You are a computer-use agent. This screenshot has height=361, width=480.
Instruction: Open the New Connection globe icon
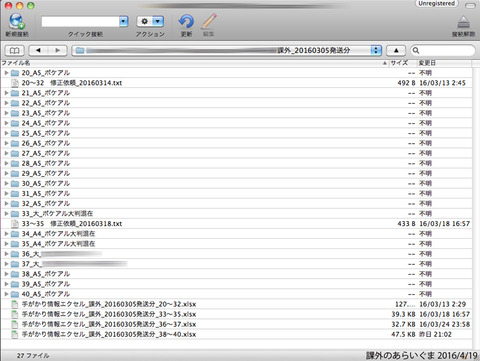pos(17,21)
